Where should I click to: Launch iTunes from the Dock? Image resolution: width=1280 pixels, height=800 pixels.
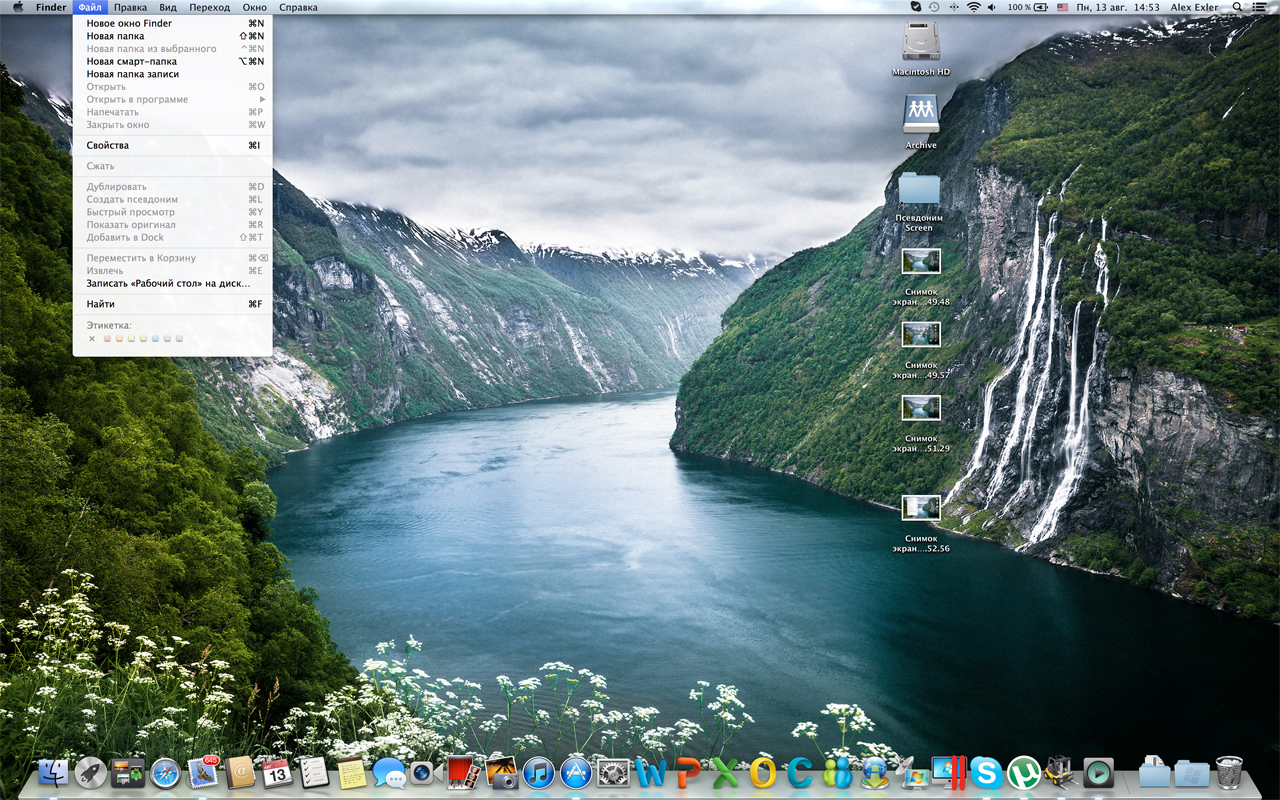[538, 773]
